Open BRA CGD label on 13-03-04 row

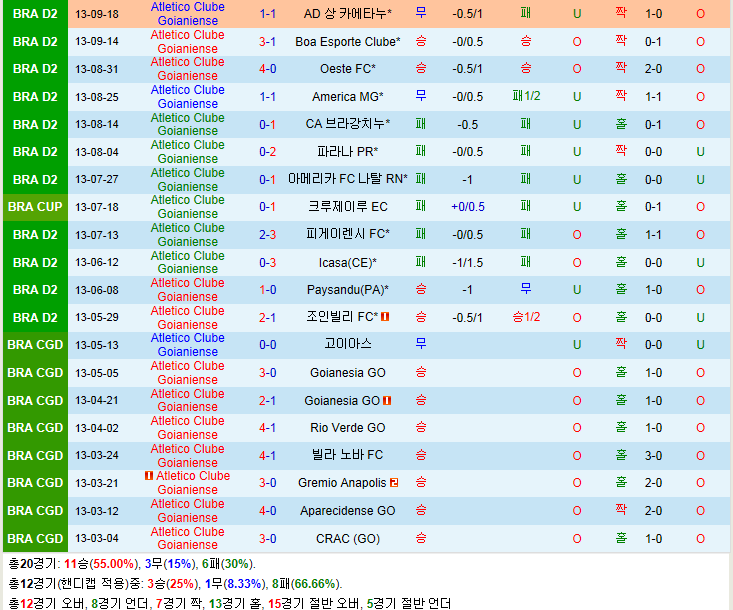click(x=35, y=538)
